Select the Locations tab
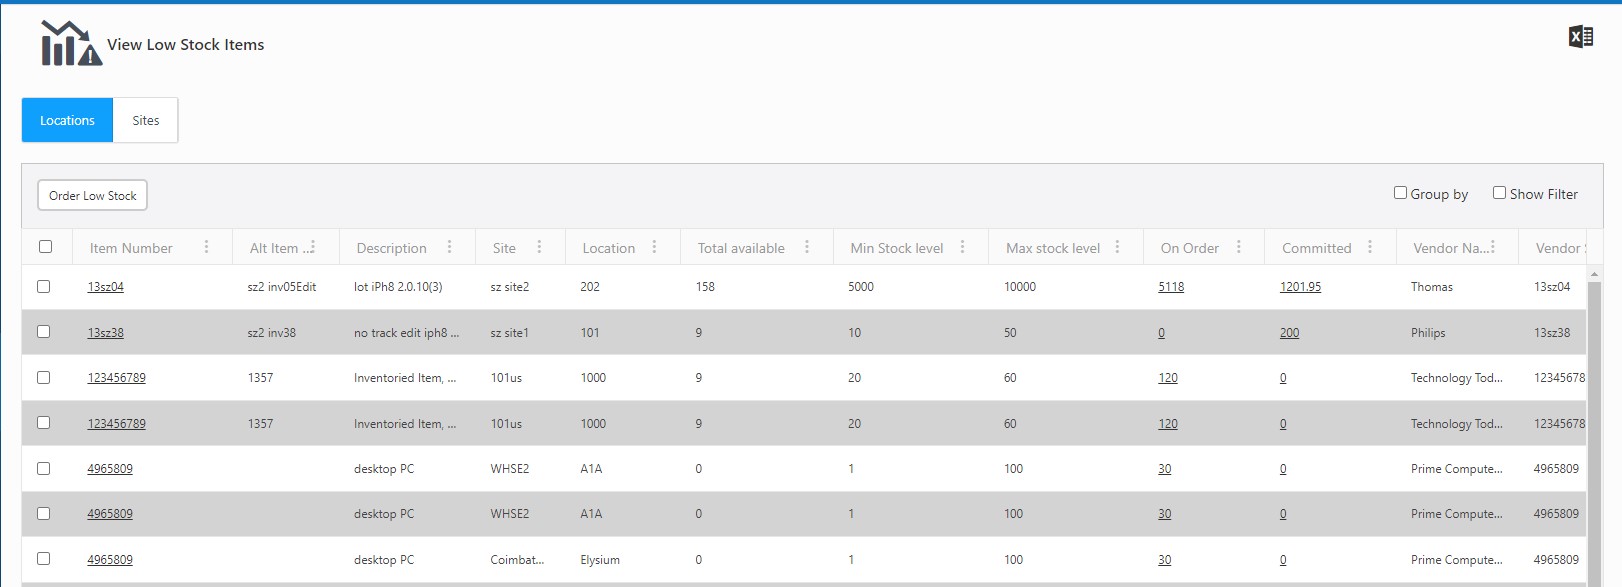The width and height of the screenshot is (1622, 587). coord(67,120)
